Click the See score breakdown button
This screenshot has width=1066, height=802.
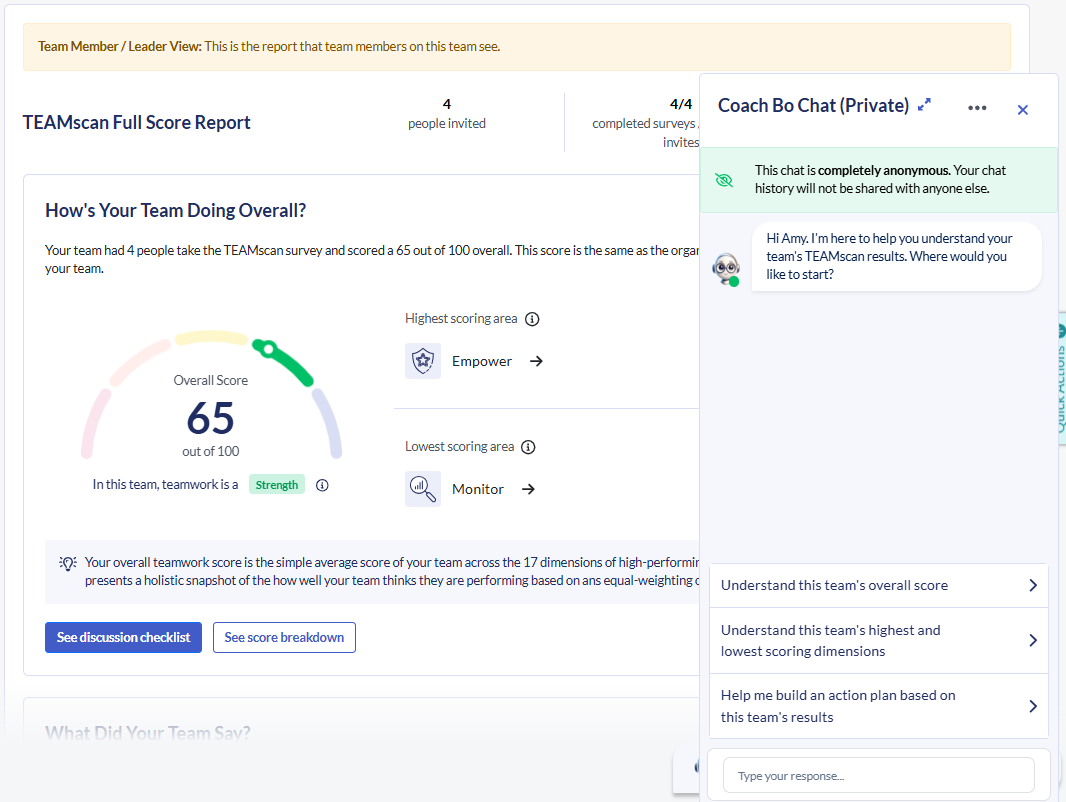pyautogui.click(x=284, y=637)
